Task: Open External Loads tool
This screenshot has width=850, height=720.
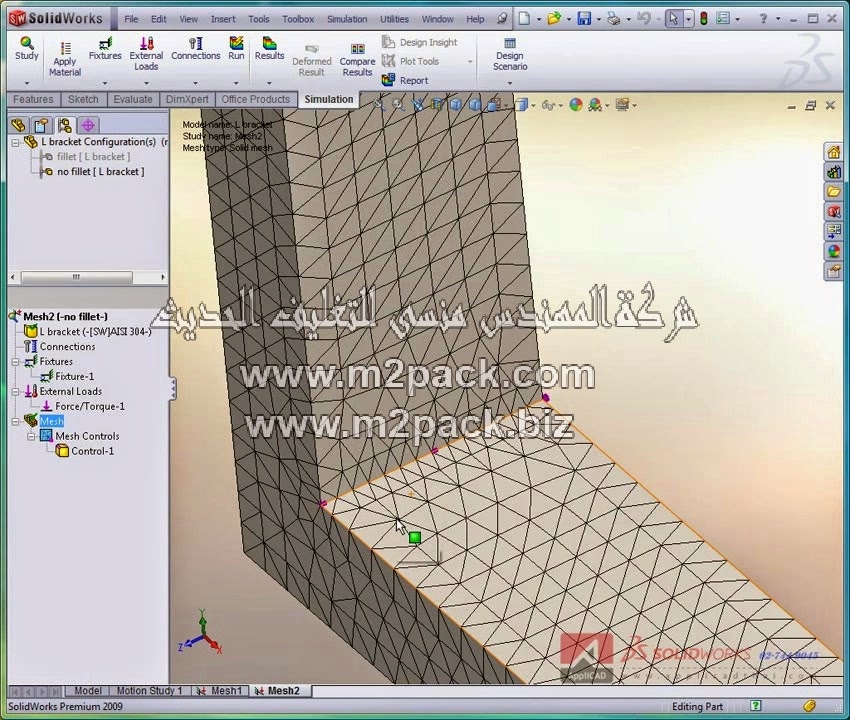Action: click(146, 54)
